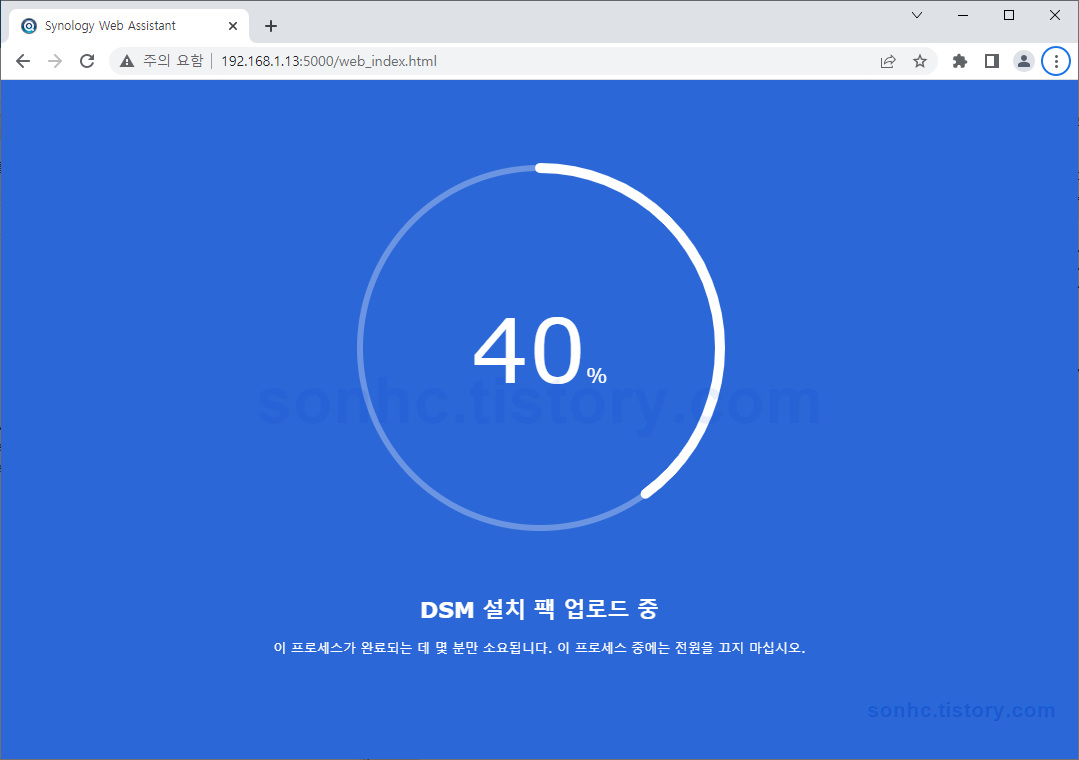This screenshot has width=1079, height=760.
Task: Click the browser back arrow
Action: tap(23, 61)
